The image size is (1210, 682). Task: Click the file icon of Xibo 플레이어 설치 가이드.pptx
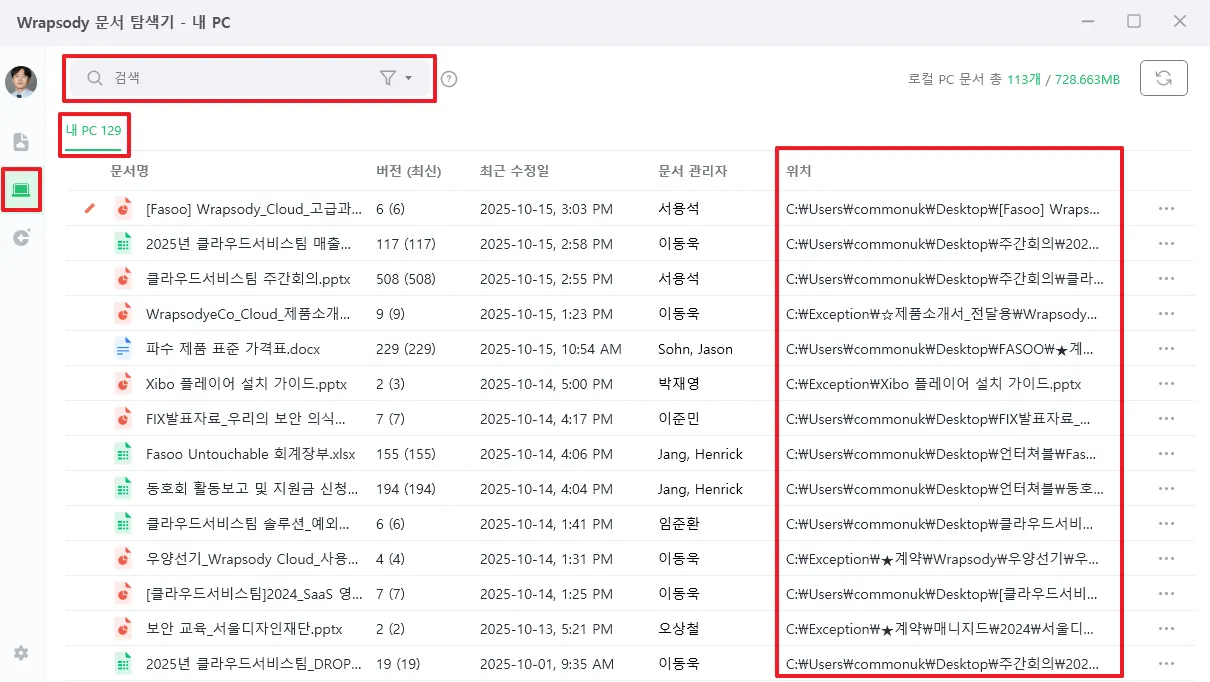pyautogui.click(x=123, y=384)
